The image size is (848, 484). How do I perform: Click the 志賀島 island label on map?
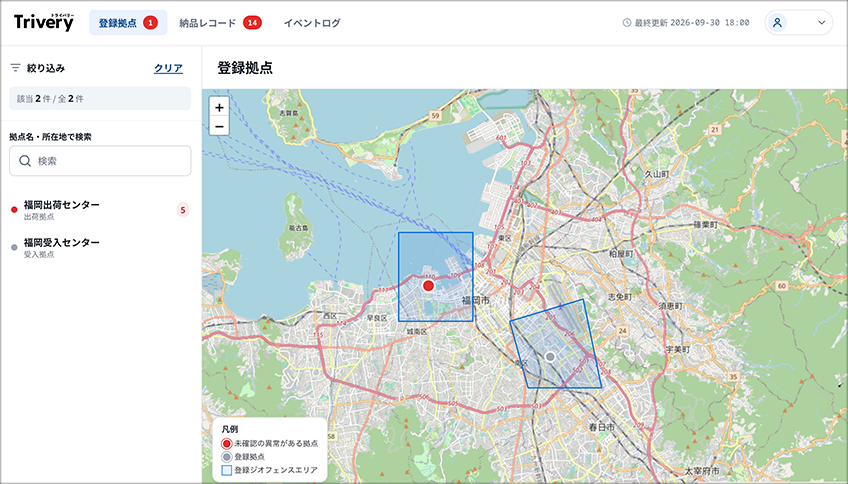point(288,114)
